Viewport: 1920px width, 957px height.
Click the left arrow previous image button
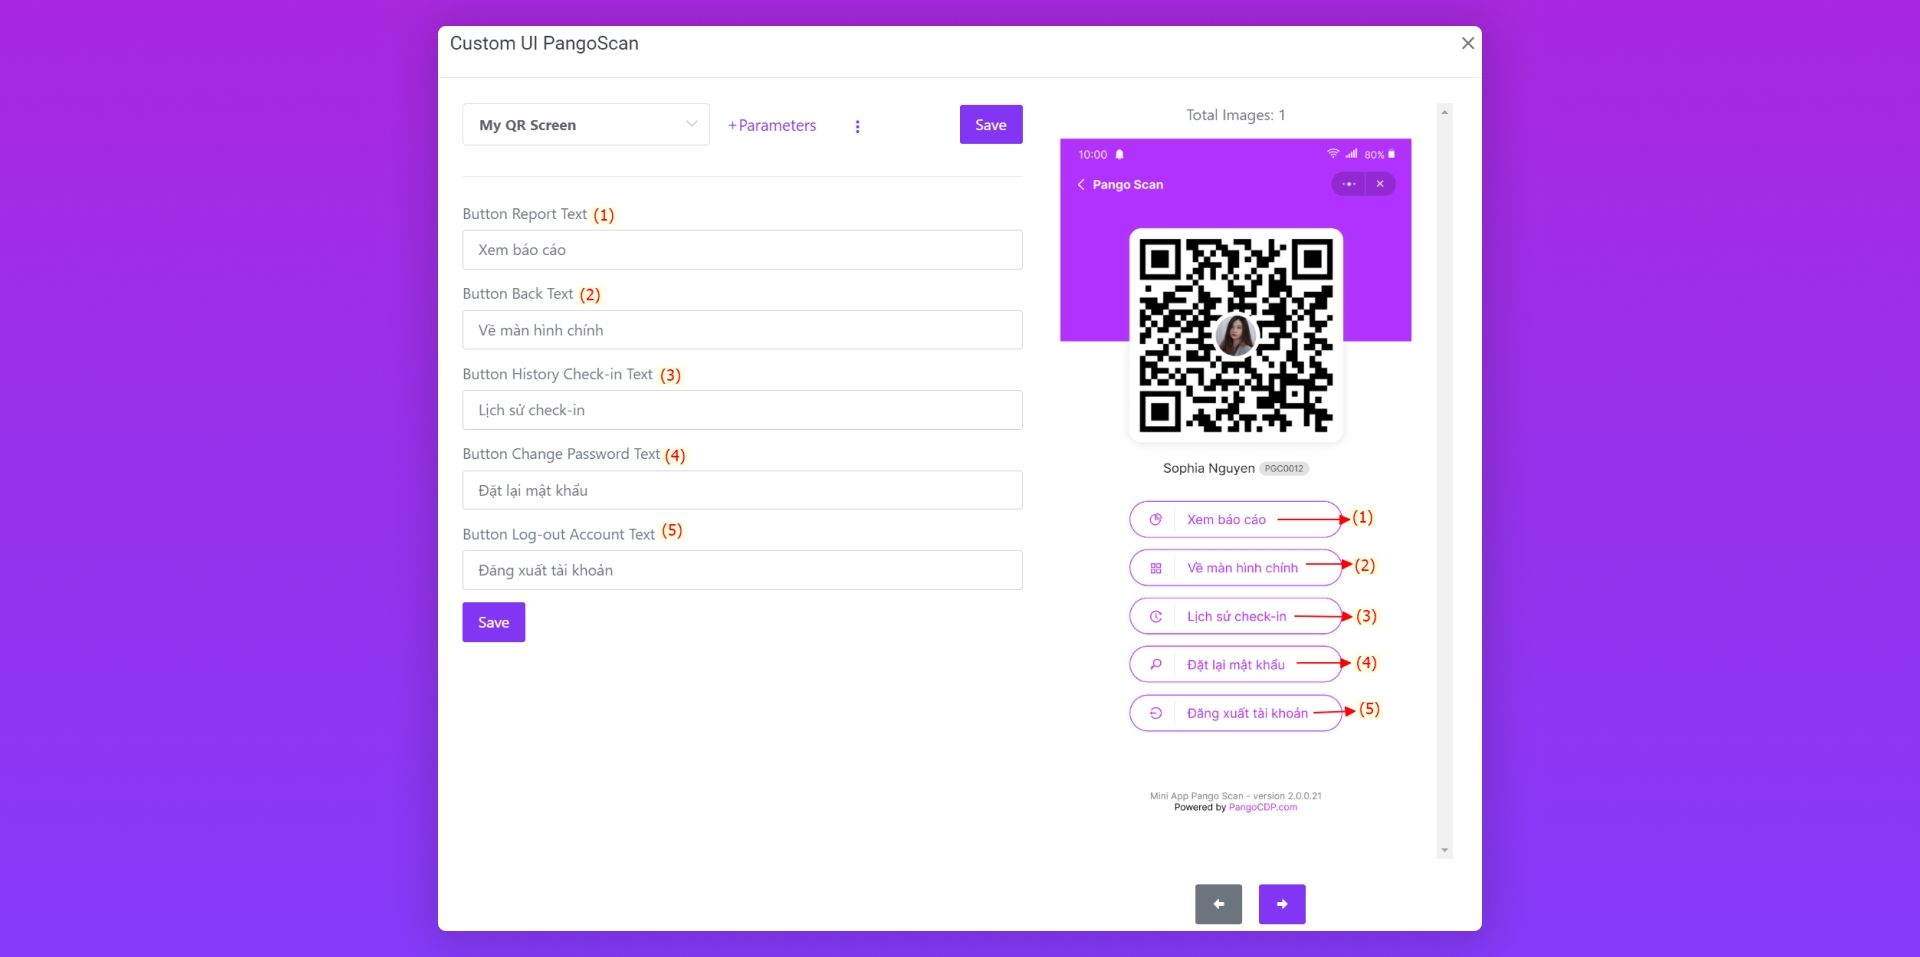pyautogui.click(x=1218, y=904)
